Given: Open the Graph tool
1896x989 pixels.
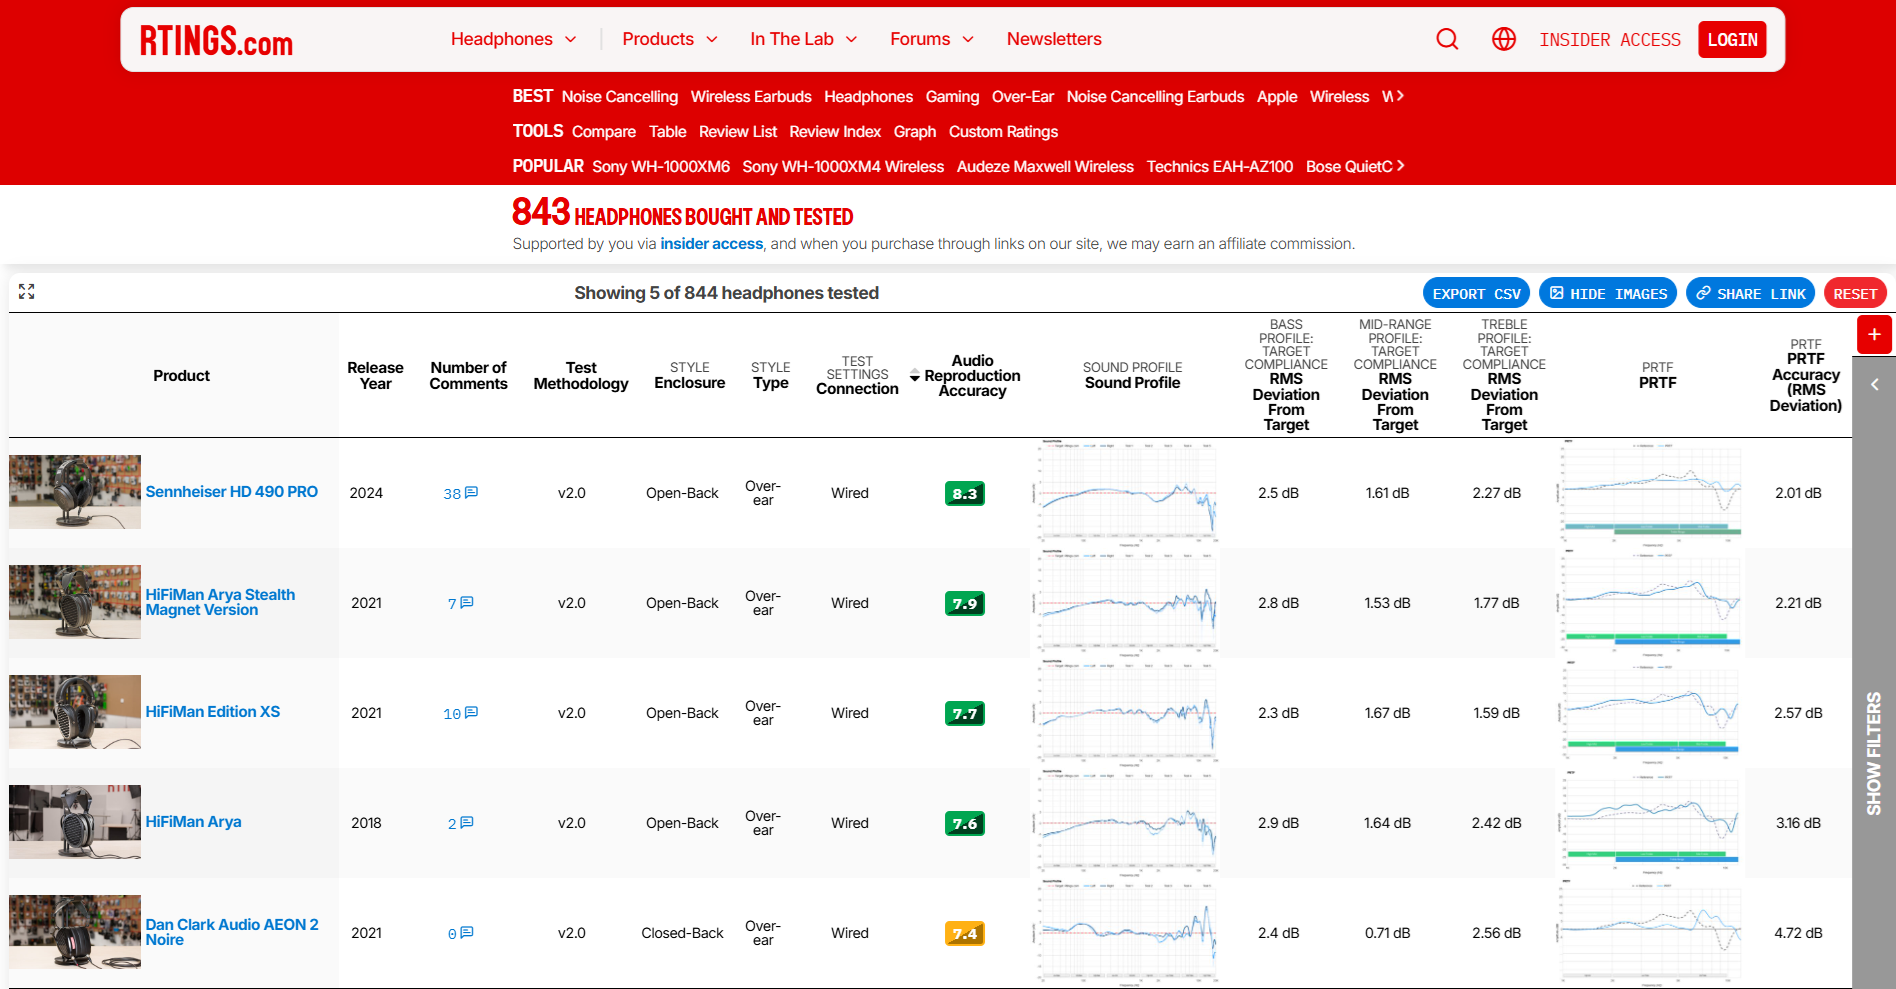Looking at the screenshot, I should click(x=915, y=132).
